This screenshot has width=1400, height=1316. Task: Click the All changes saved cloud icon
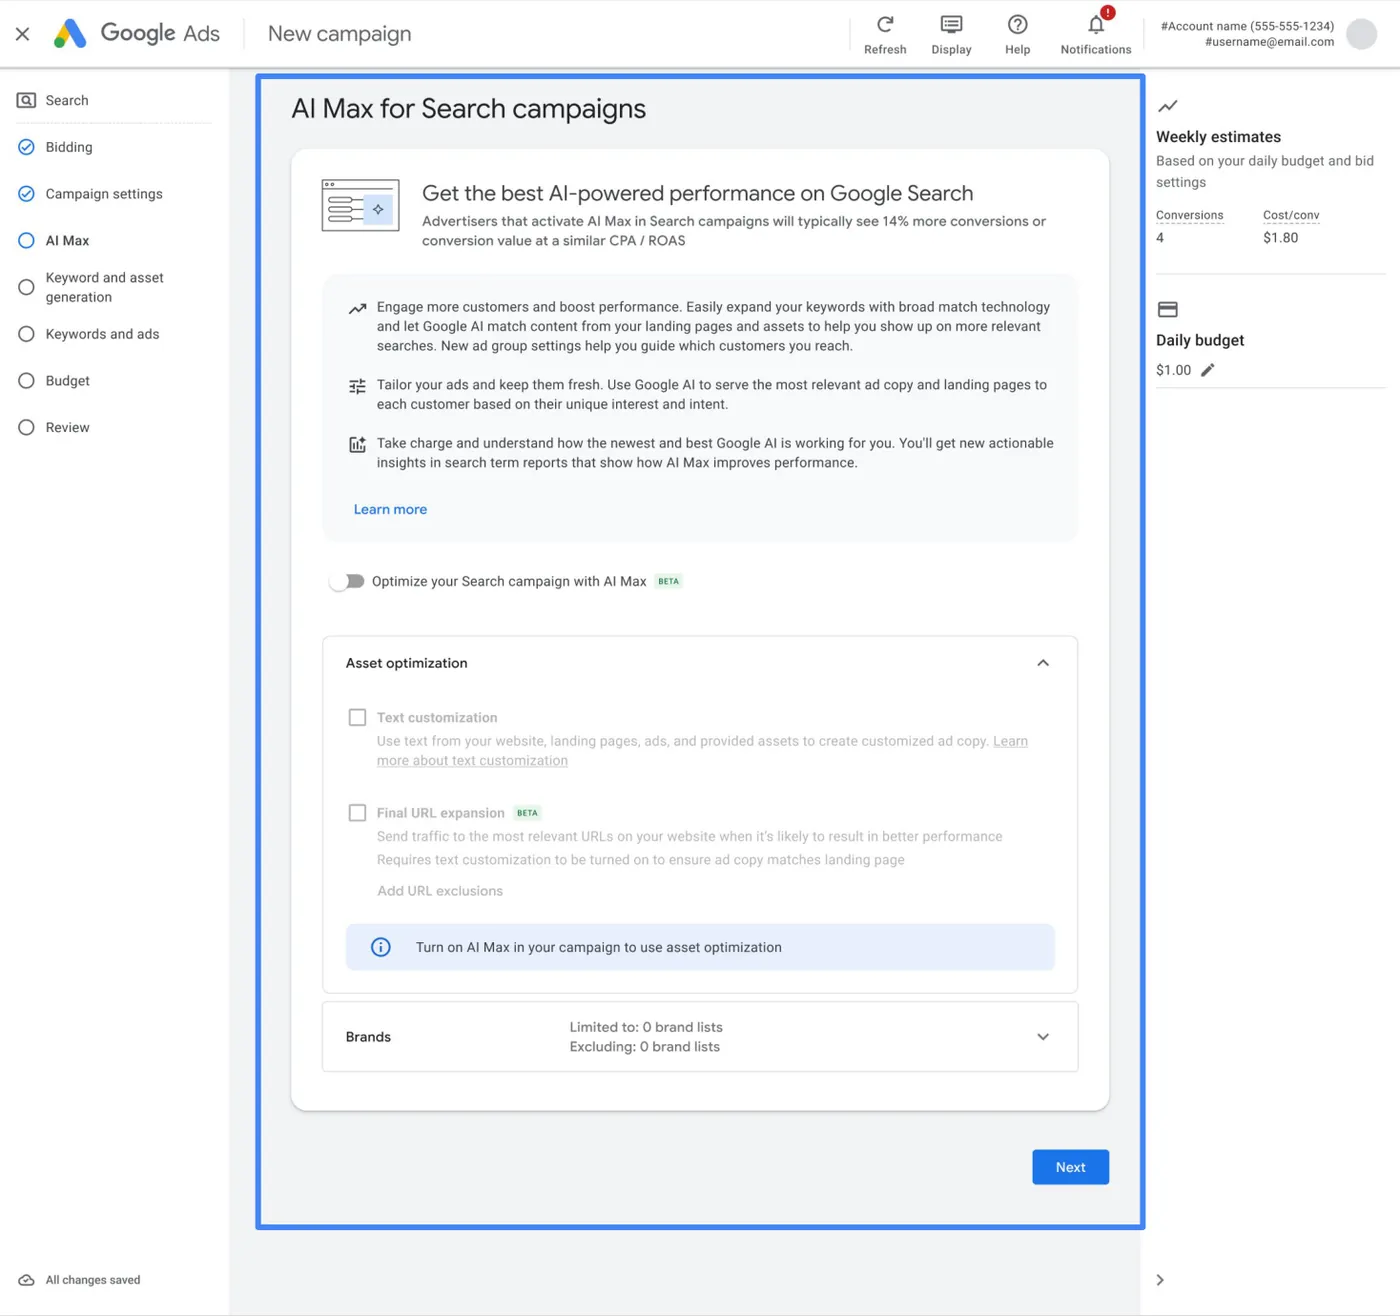coord(27,1280)
